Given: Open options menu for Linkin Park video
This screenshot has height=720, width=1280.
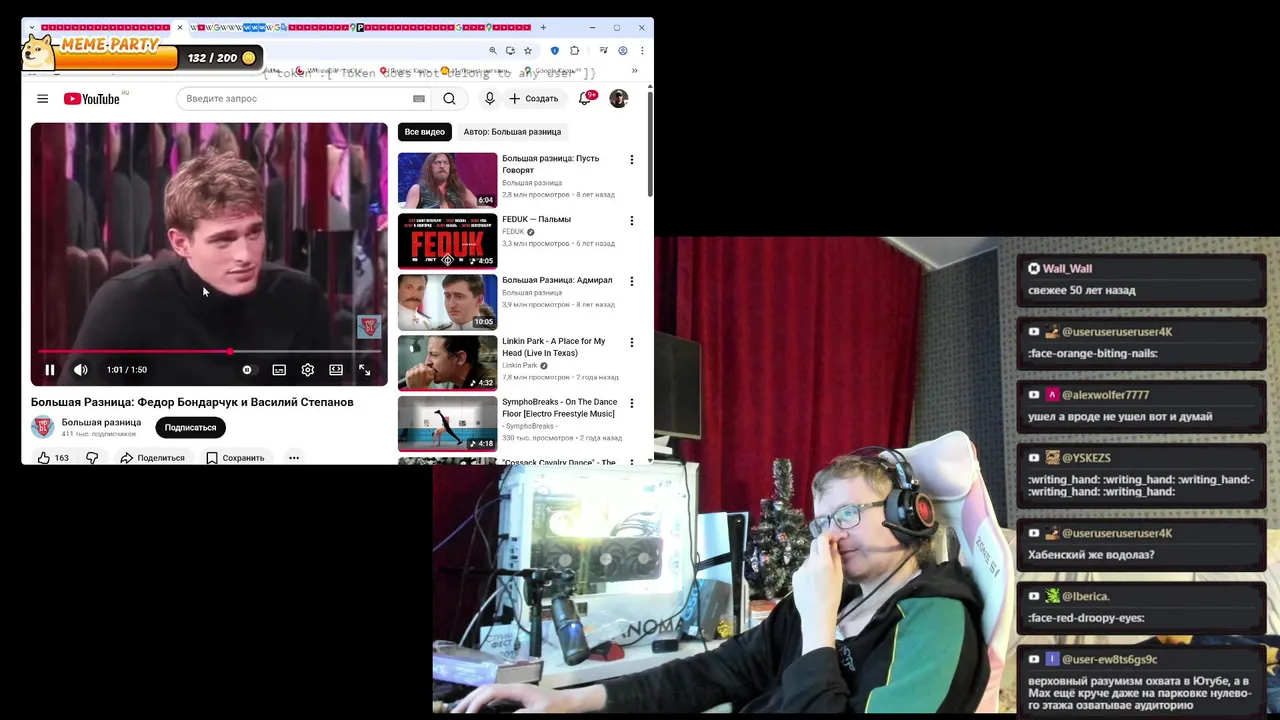Looking at the screenshot, I should pos(631,343).
